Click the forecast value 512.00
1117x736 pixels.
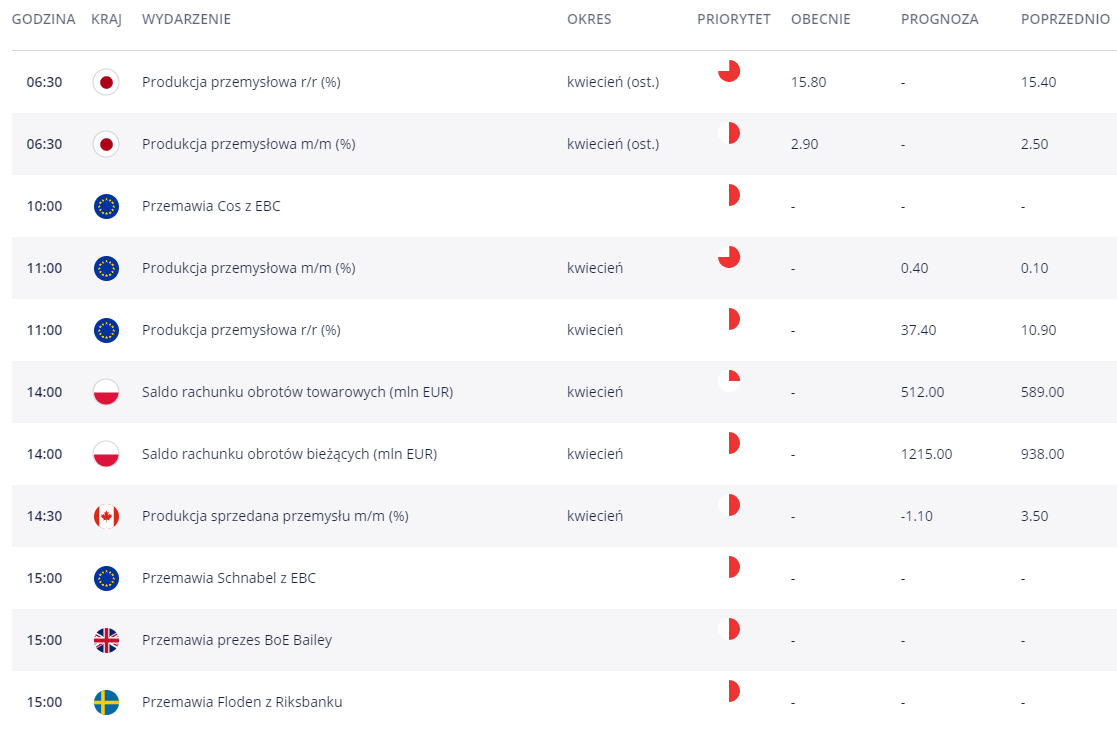click(923, 392)
